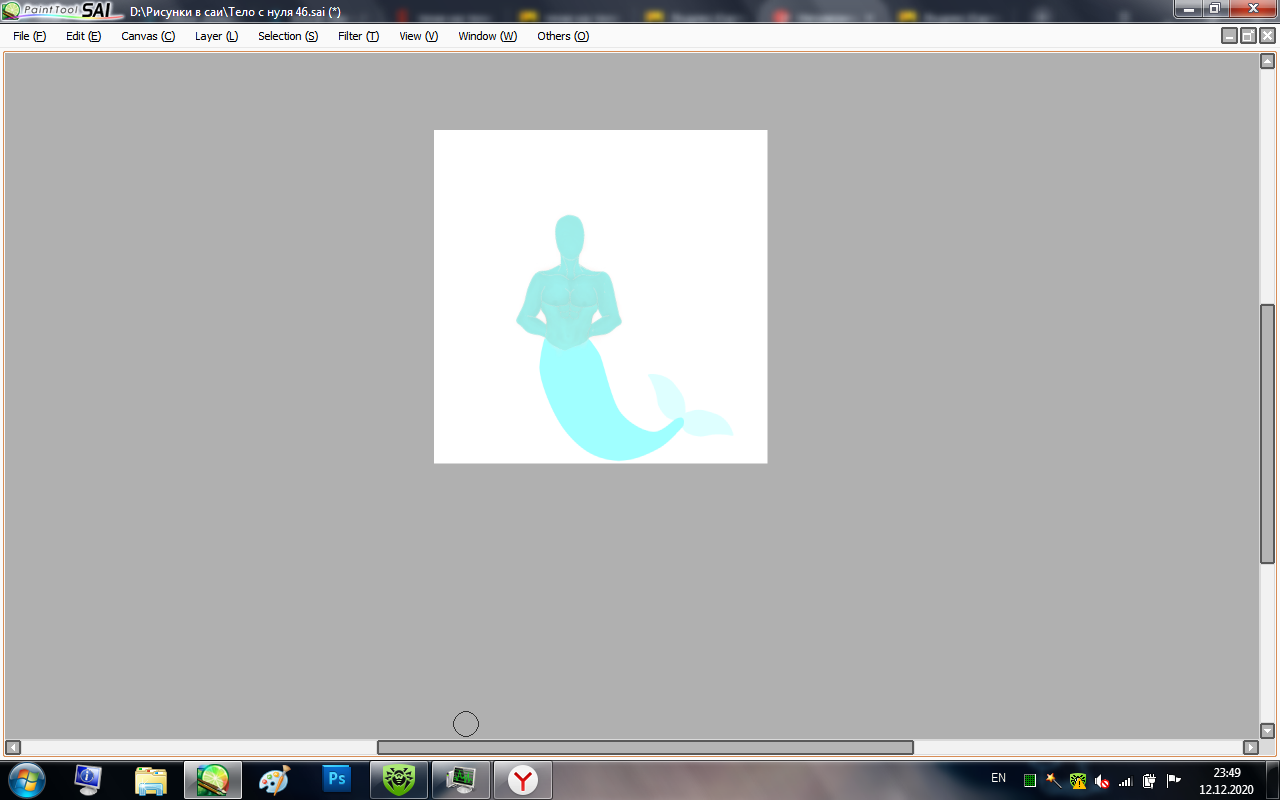Click the horizontal scrollbar thumb
Viewport: 1282px width, 800px height.
coord(645,747)
